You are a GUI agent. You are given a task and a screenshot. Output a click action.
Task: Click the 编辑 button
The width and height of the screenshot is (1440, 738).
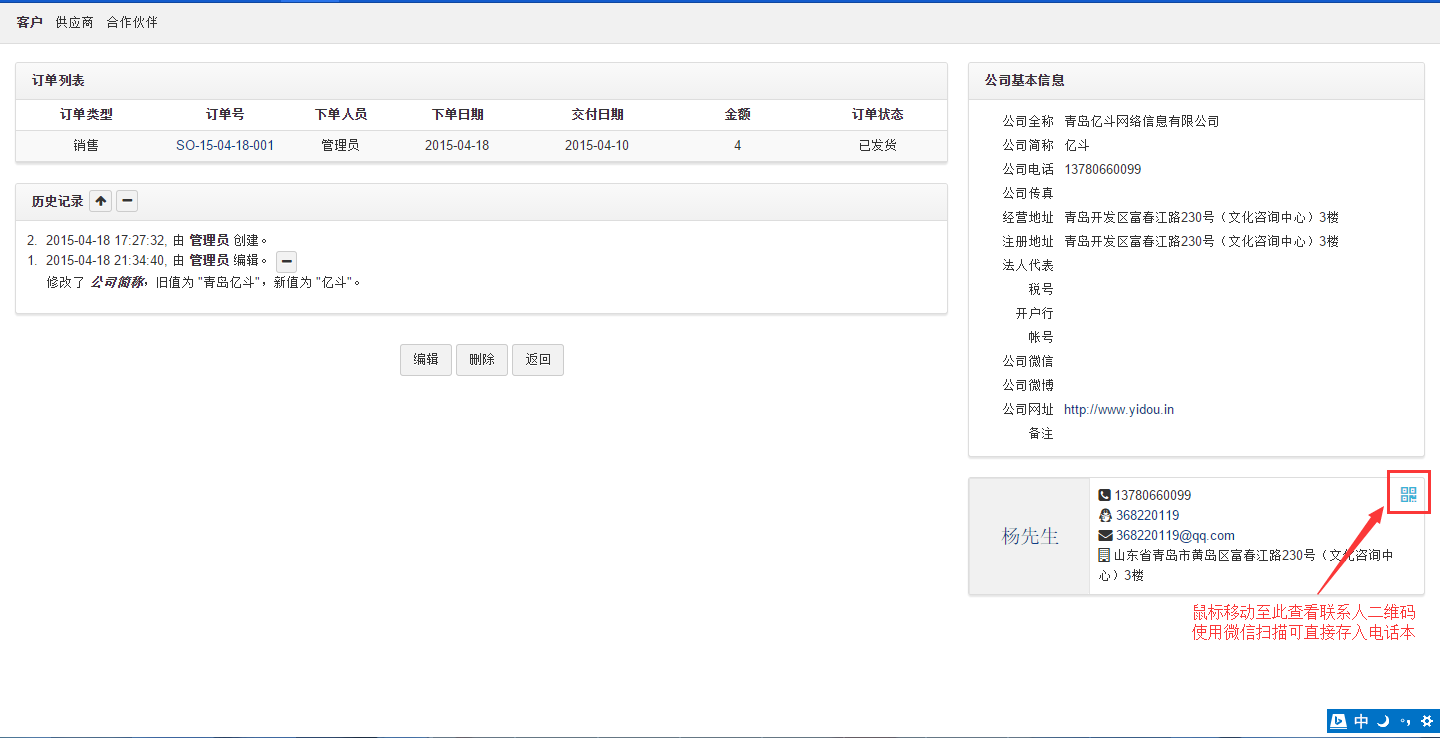[x=426, y=360]
